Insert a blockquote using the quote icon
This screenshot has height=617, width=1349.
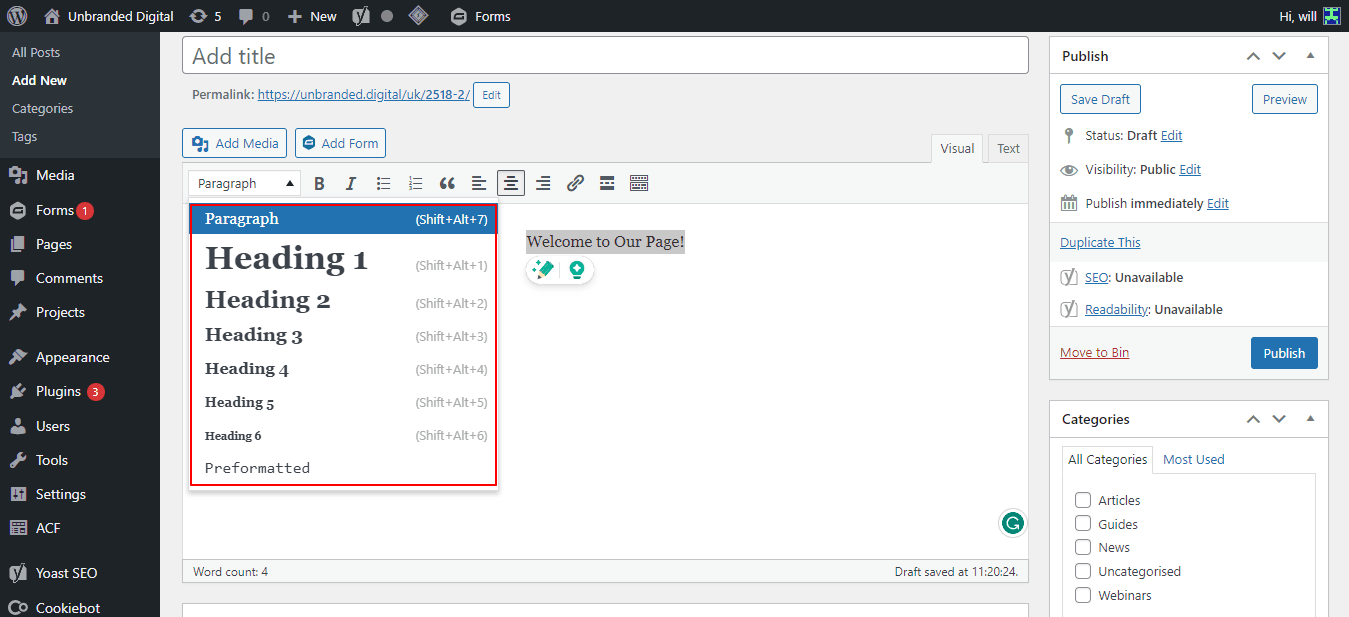[447, 183]
